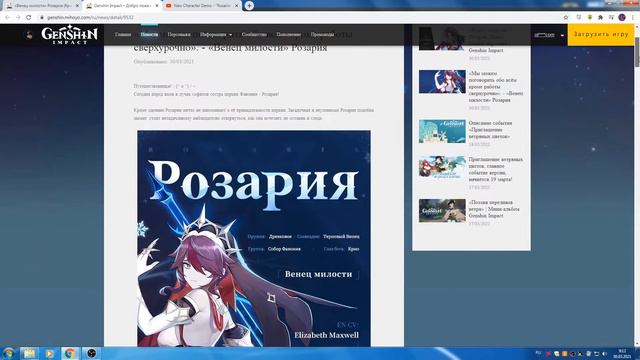This screenshot has width=640, height=360.
Task: Select the Новости nav item
Action: 149,35
